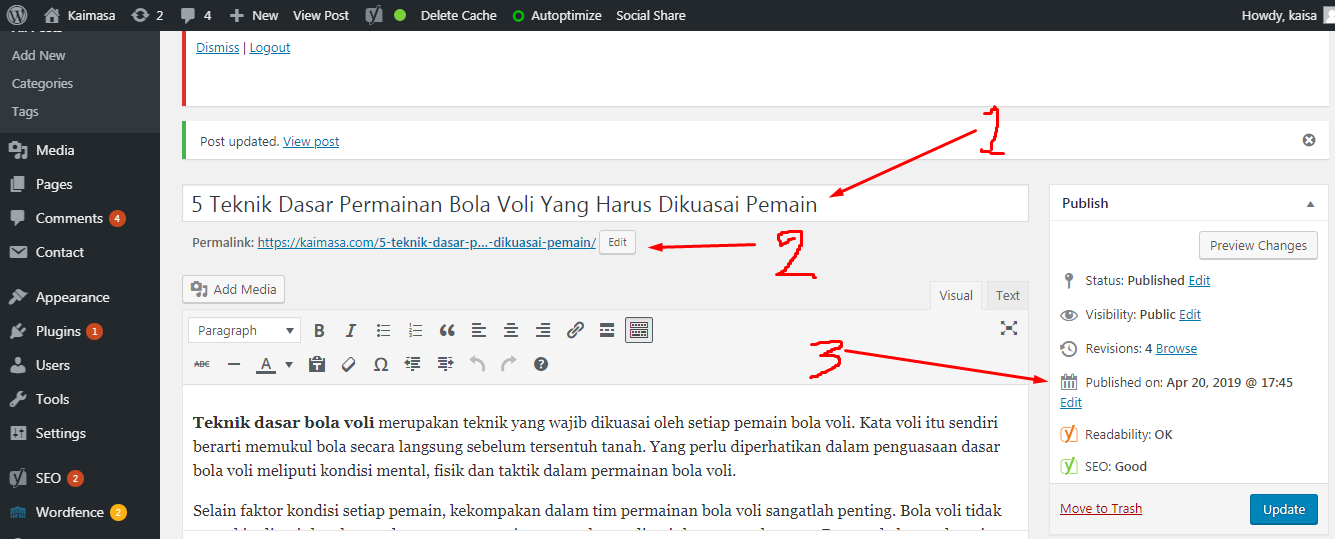Click the permalink Edit button
The image size is (1335, 539).
pyautogui.click(x=618, y=242)
